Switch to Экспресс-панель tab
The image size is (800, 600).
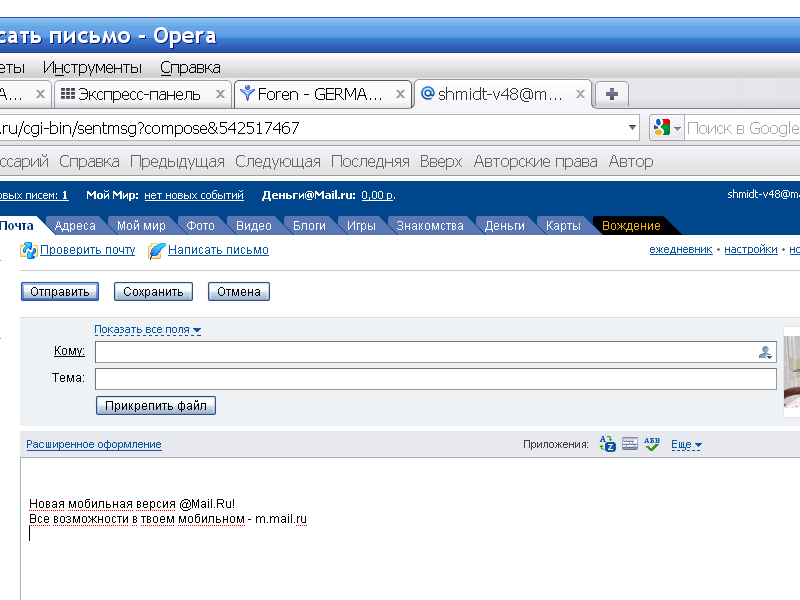click(x=143, y=94)
